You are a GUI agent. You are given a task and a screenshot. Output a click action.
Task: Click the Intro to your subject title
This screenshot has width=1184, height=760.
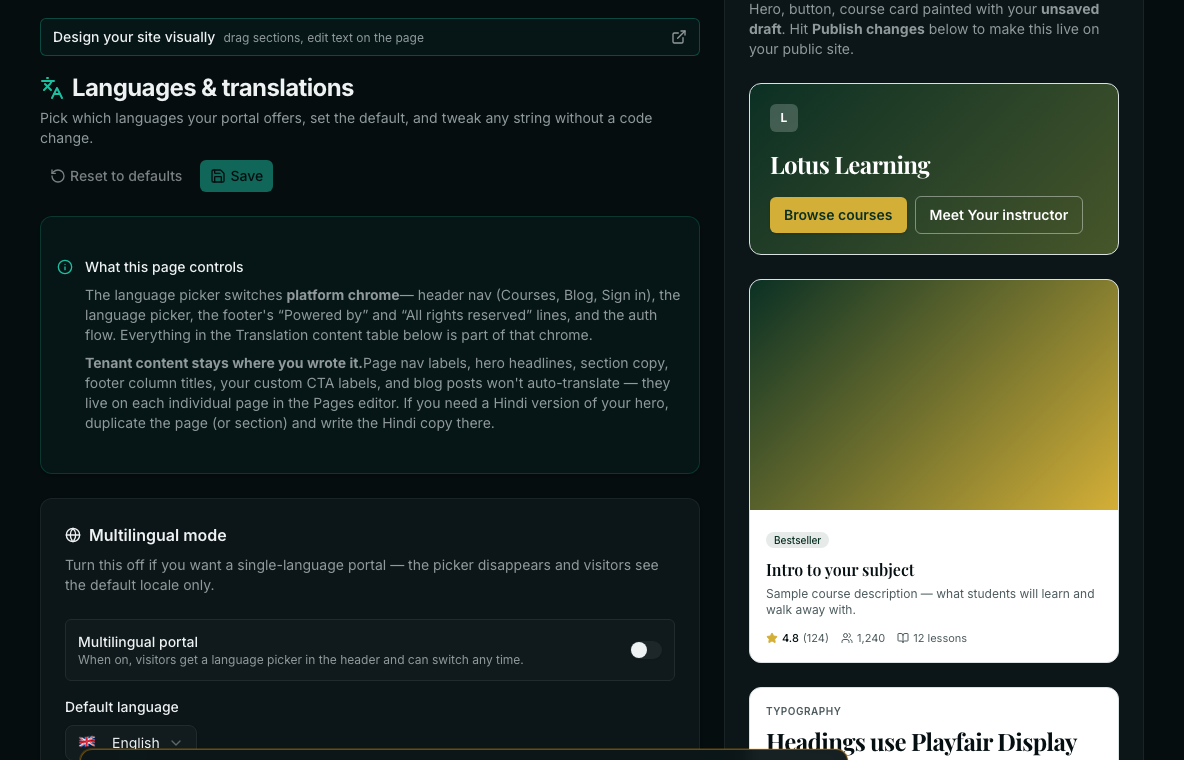(x=840, y=570)
